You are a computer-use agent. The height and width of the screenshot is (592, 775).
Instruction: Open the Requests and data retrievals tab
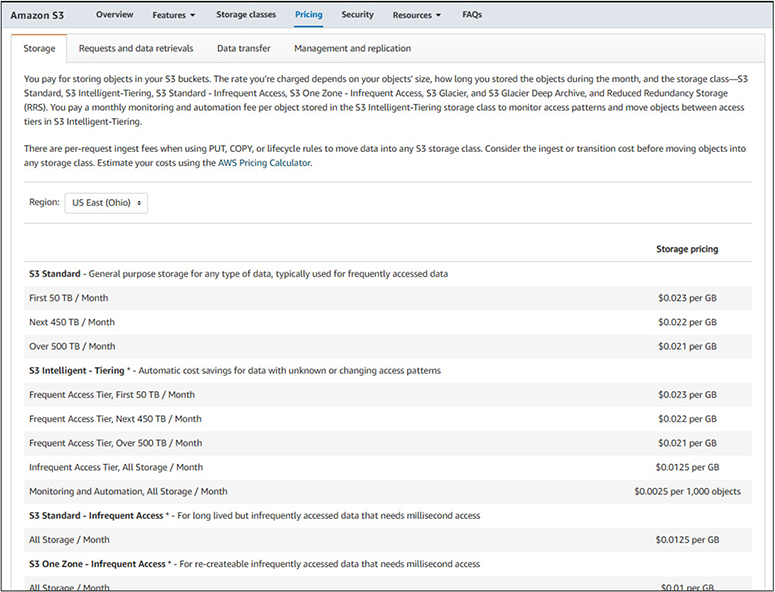point(136,48)
